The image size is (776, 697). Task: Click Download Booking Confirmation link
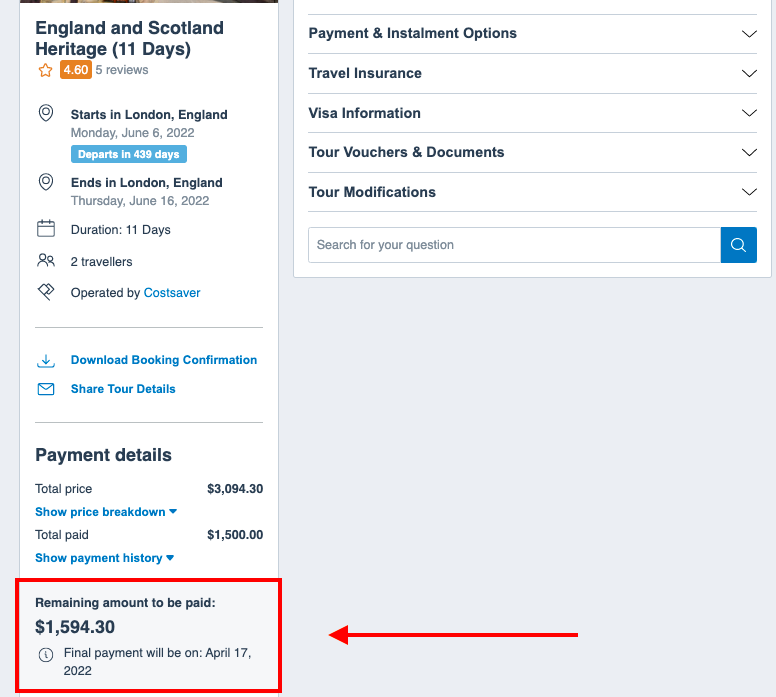(164, 360)
